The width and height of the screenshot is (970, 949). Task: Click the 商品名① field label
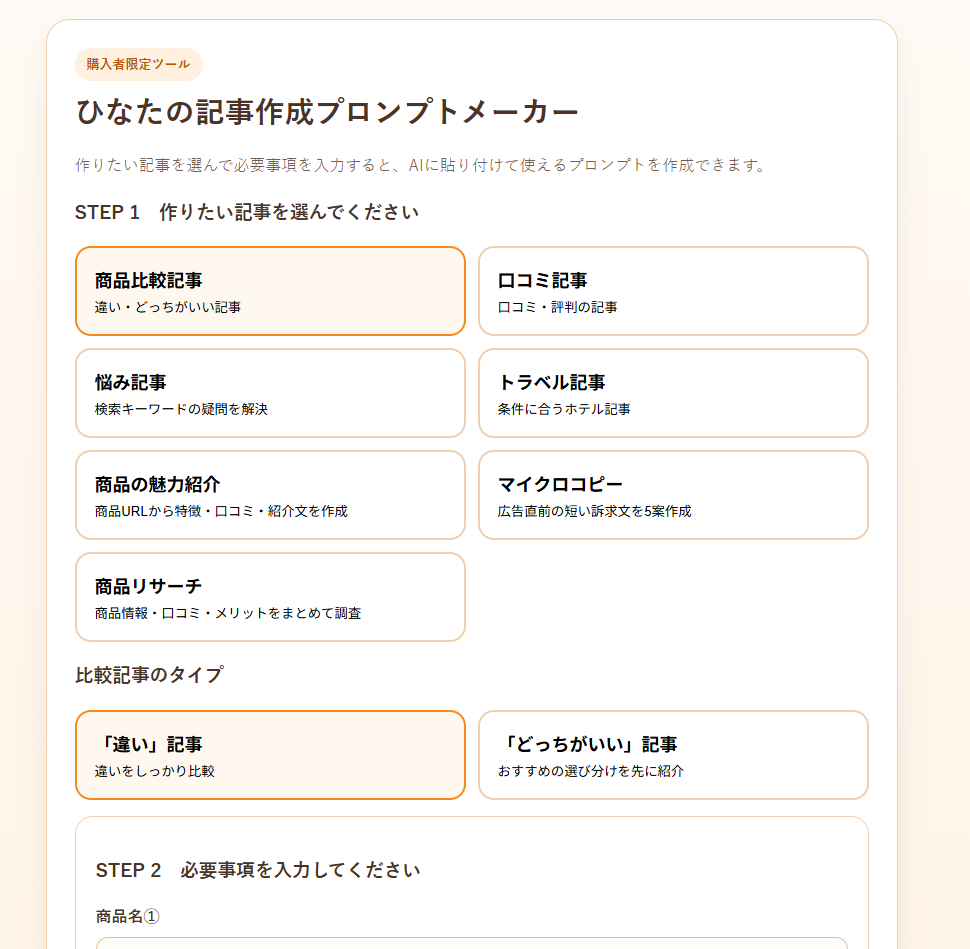(127, 916)
